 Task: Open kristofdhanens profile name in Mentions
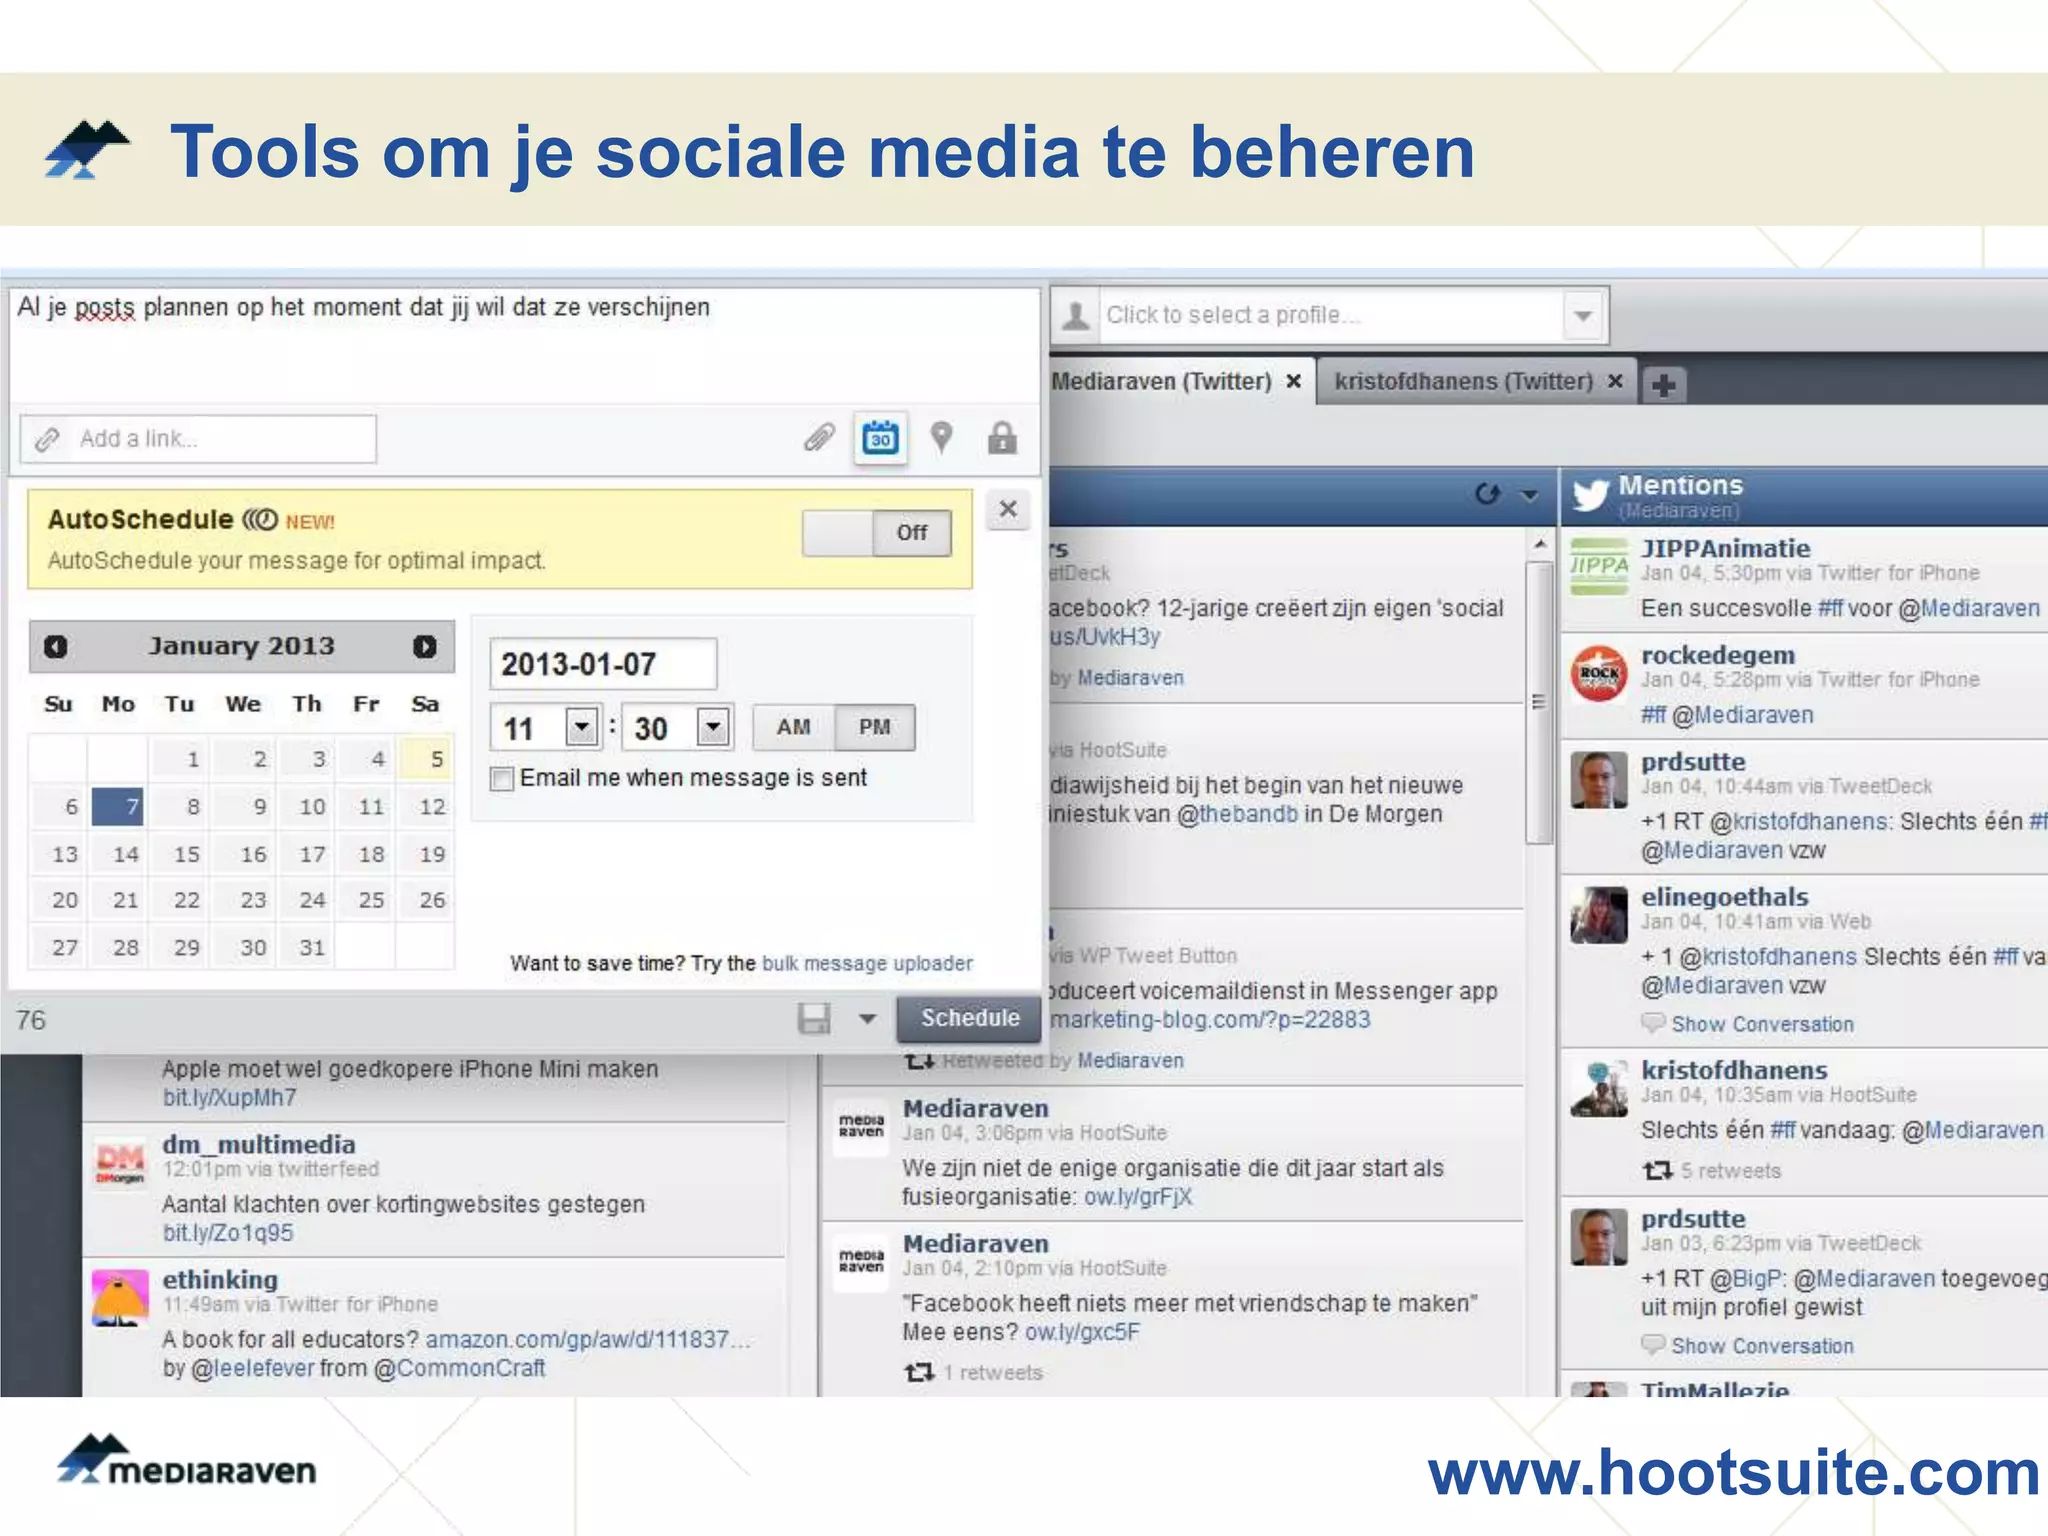[x=1734, y=1070]
